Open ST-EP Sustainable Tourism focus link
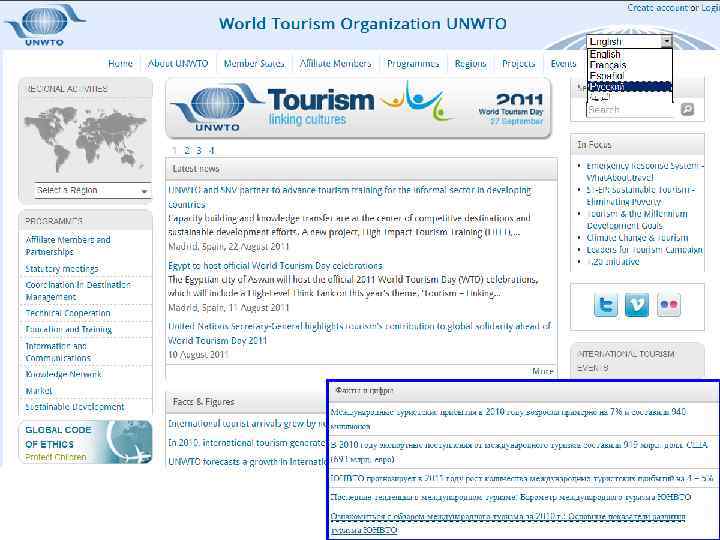Image resolution: width=720 pixels, height=540 pixels. click(x=640, y=196)
